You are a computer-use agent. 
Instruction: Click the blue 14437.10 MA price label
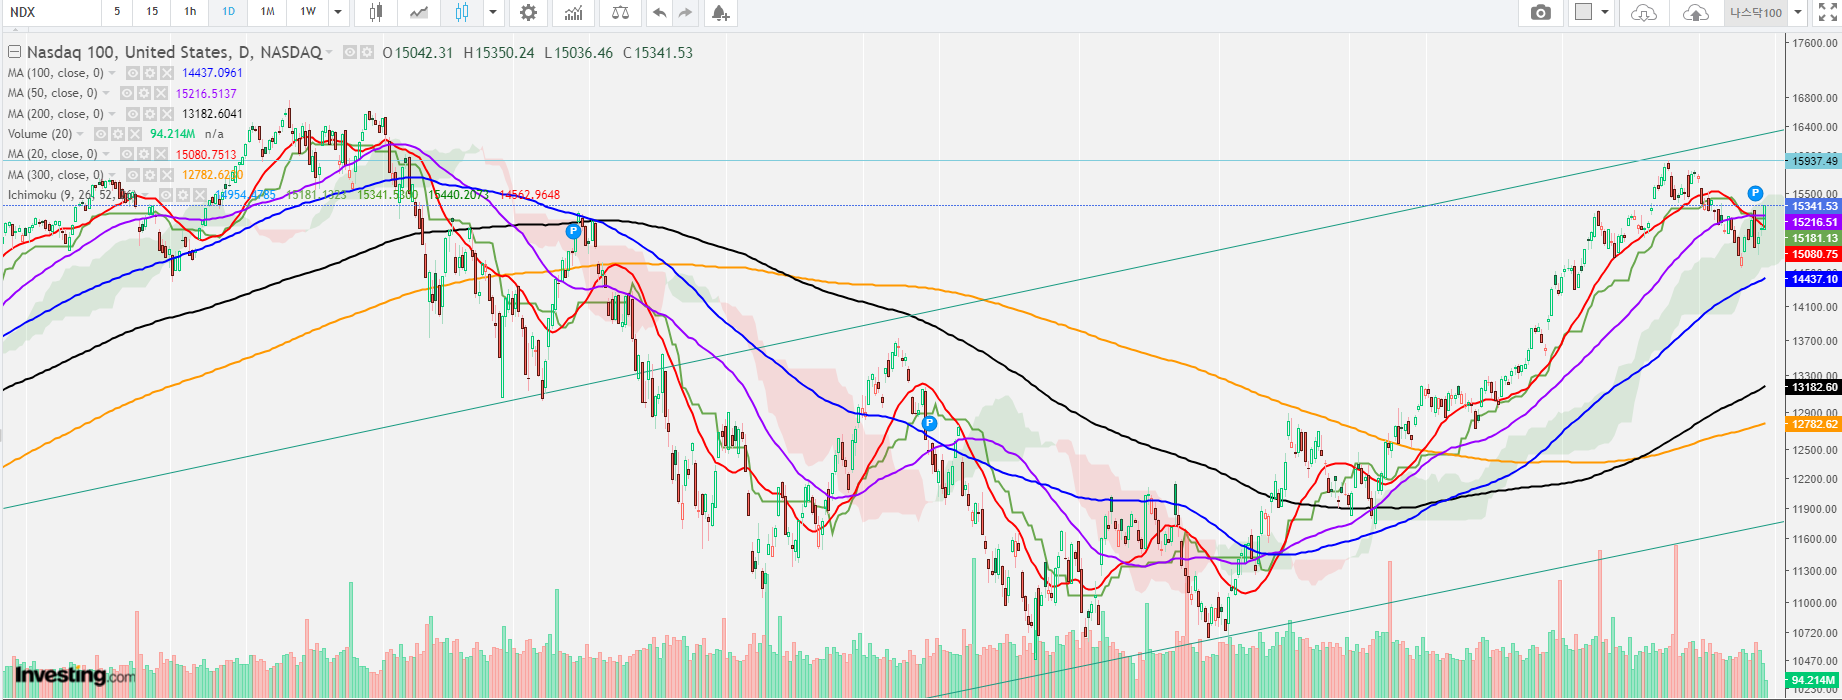tap(1814, 279)
